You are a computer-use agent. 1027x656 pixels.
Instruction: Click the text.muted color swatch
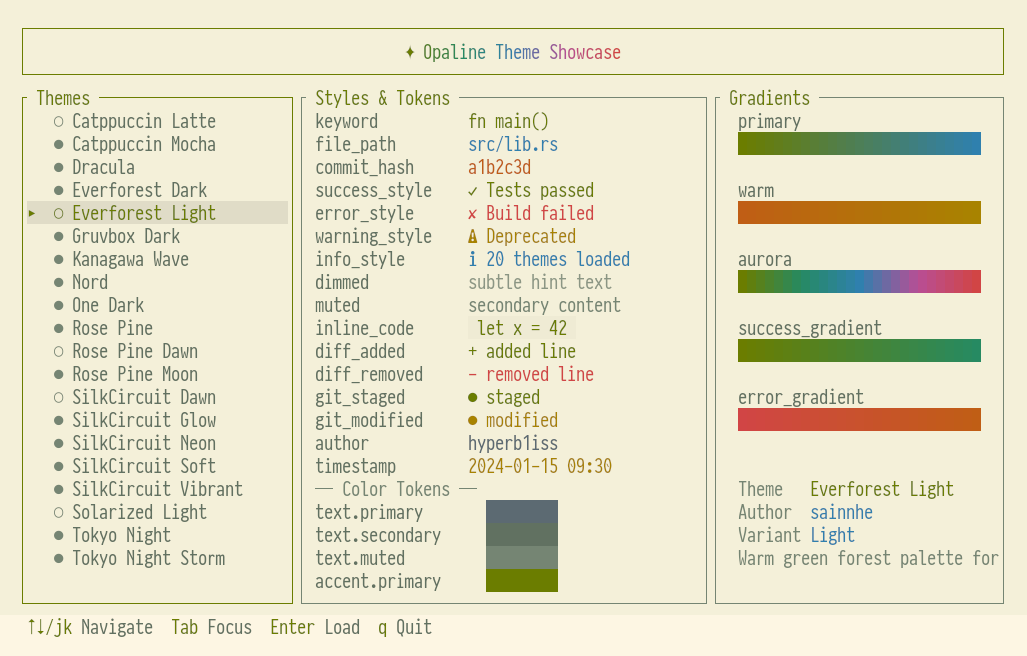click(522, 558)
